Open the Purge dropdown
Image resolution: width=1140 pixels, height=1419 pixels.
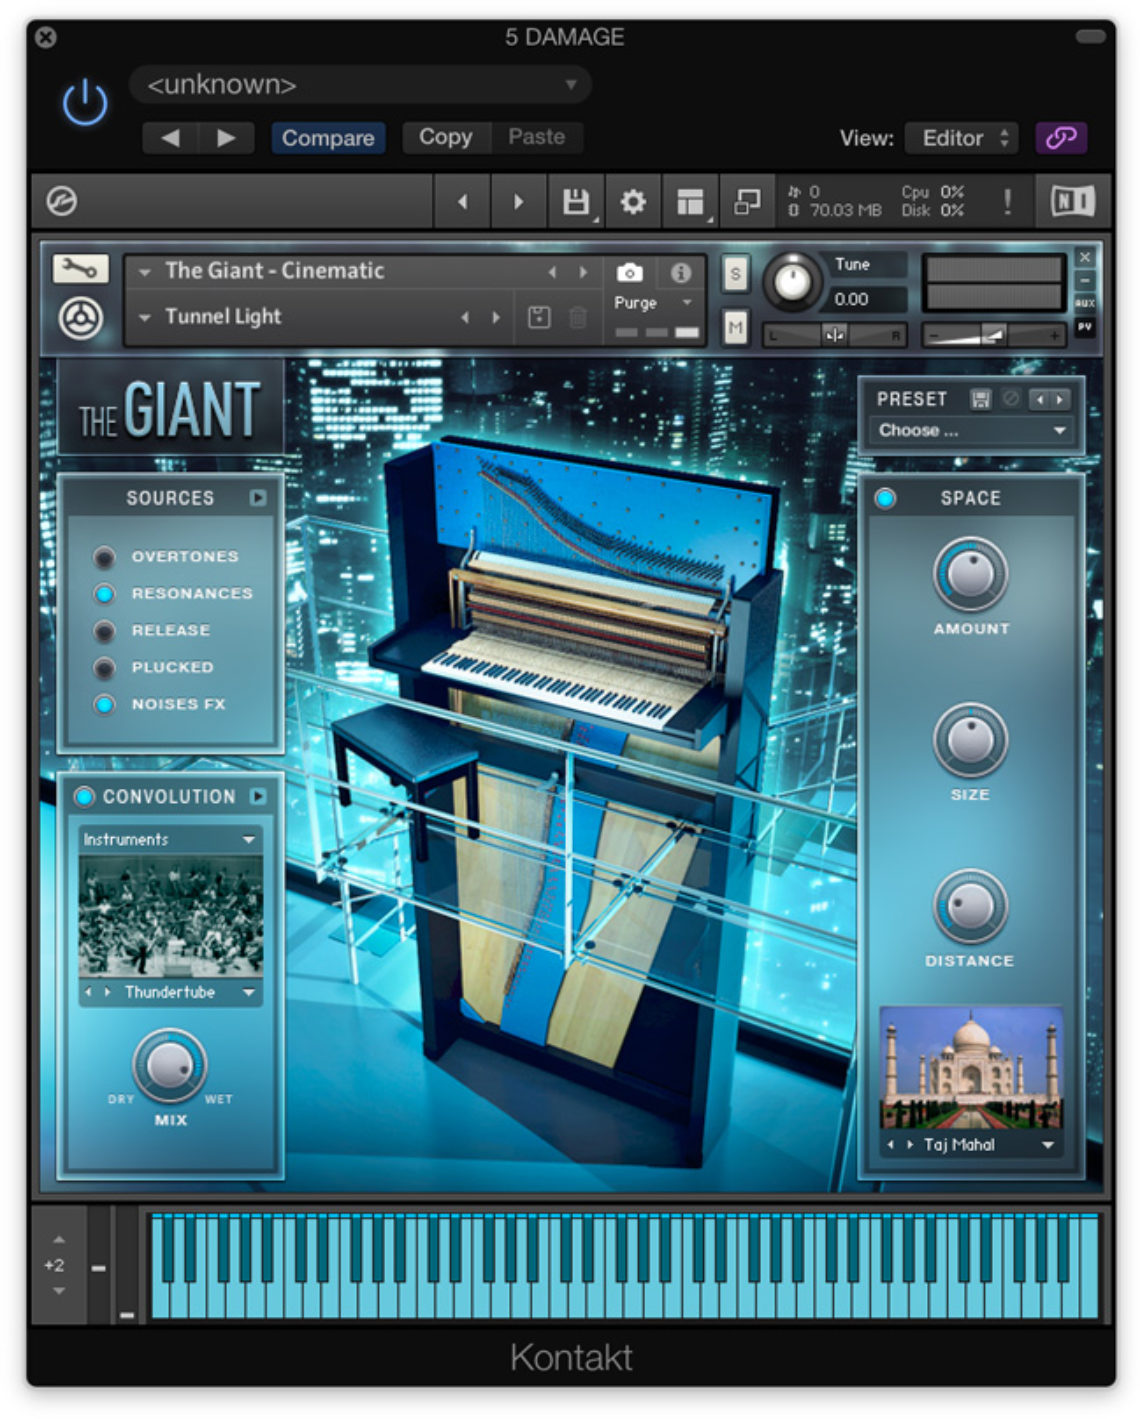tap(654, 303)
